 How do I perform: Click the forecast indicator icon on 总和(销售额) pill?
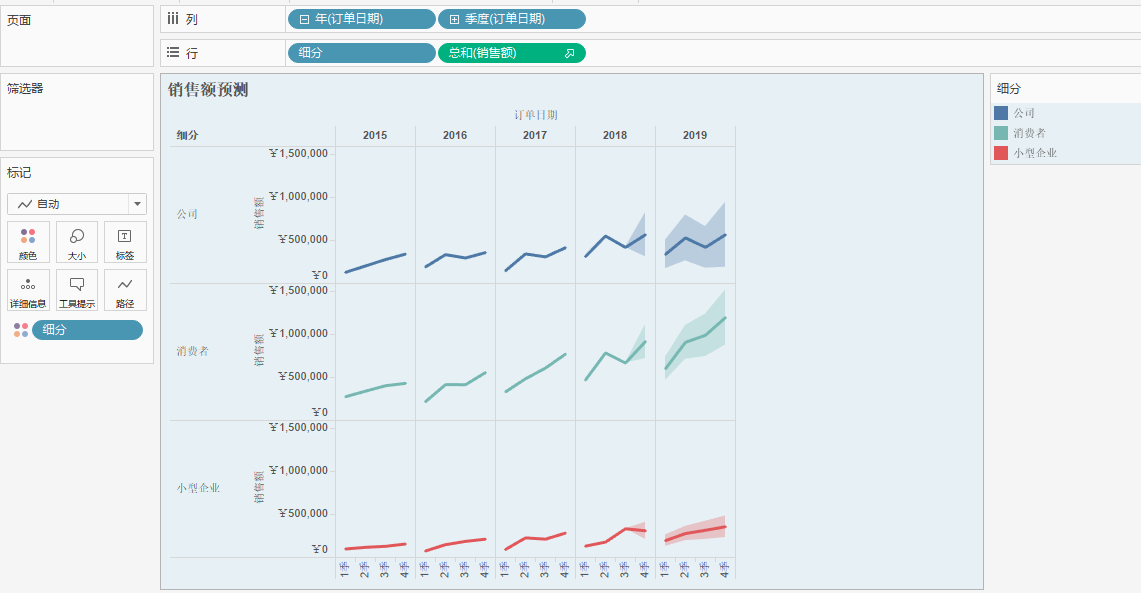coord(569,53)
